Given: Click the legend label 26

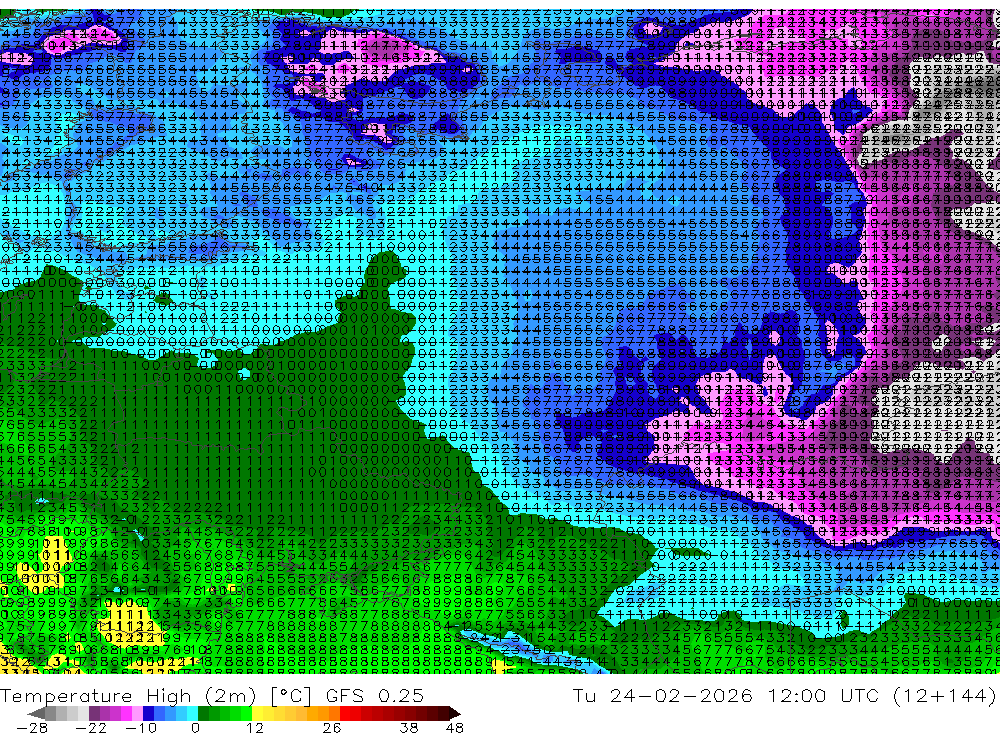Looking at the screenshot, I should [x=332, y=728].
